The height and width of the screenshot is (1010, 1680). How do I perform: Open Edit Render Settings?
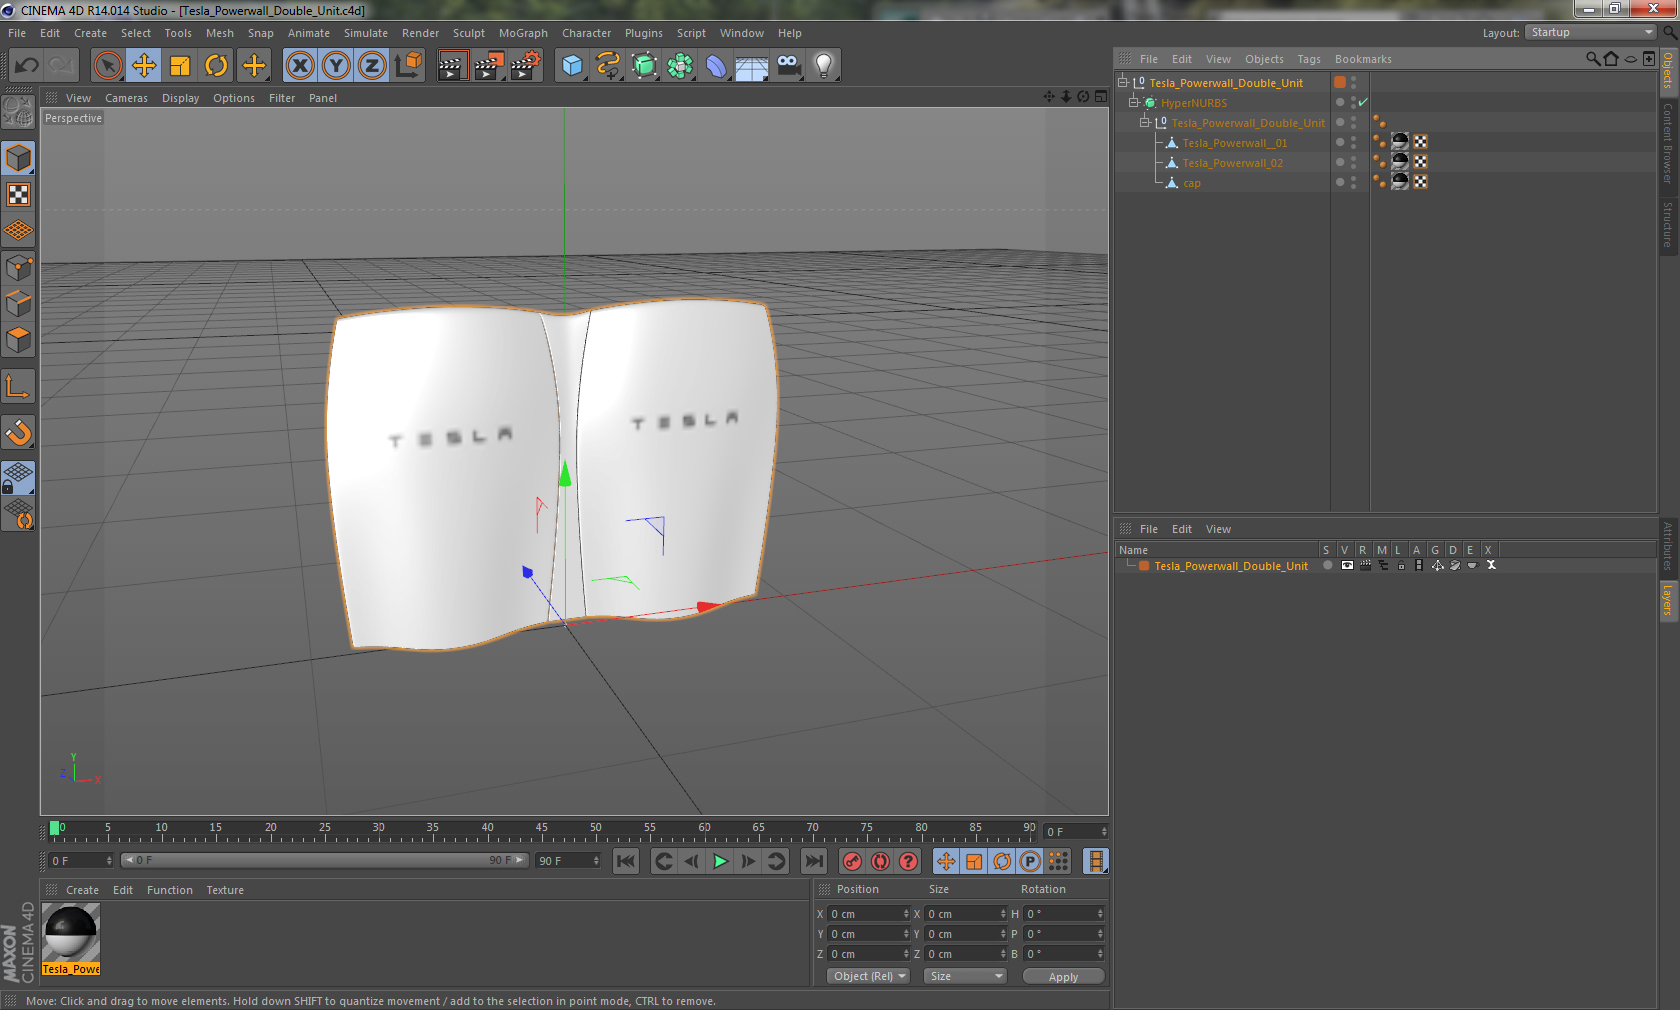[x=526, y=66]
